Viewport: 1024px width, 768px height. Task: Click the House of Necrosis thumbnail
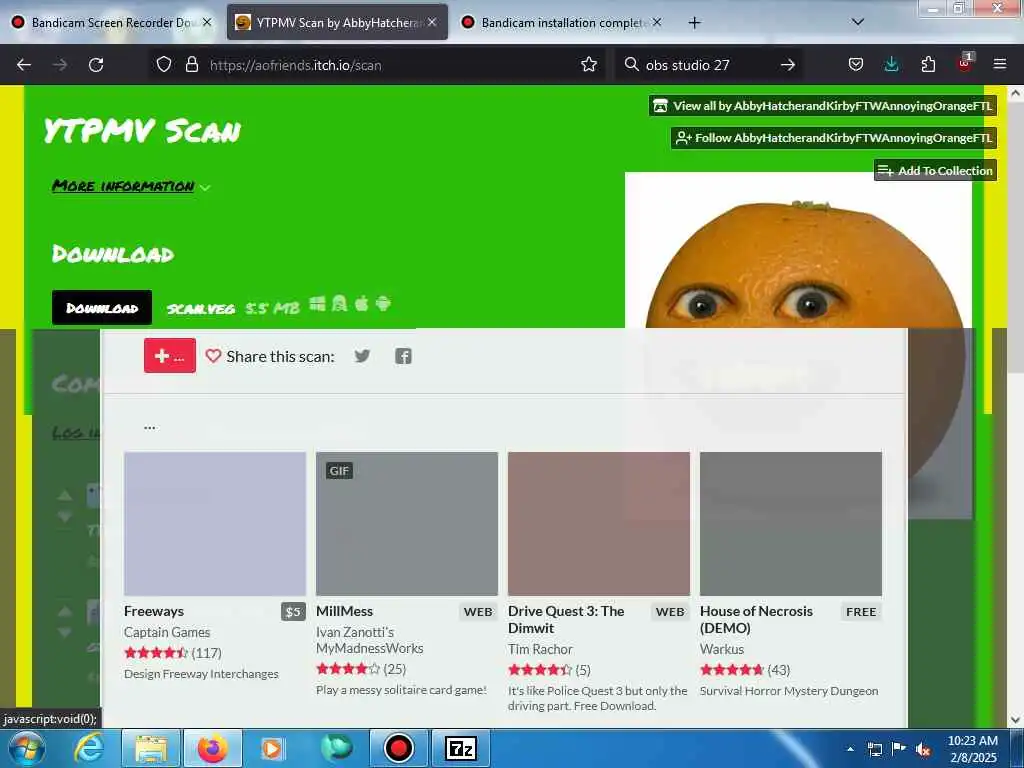click(x=791, y=524)
